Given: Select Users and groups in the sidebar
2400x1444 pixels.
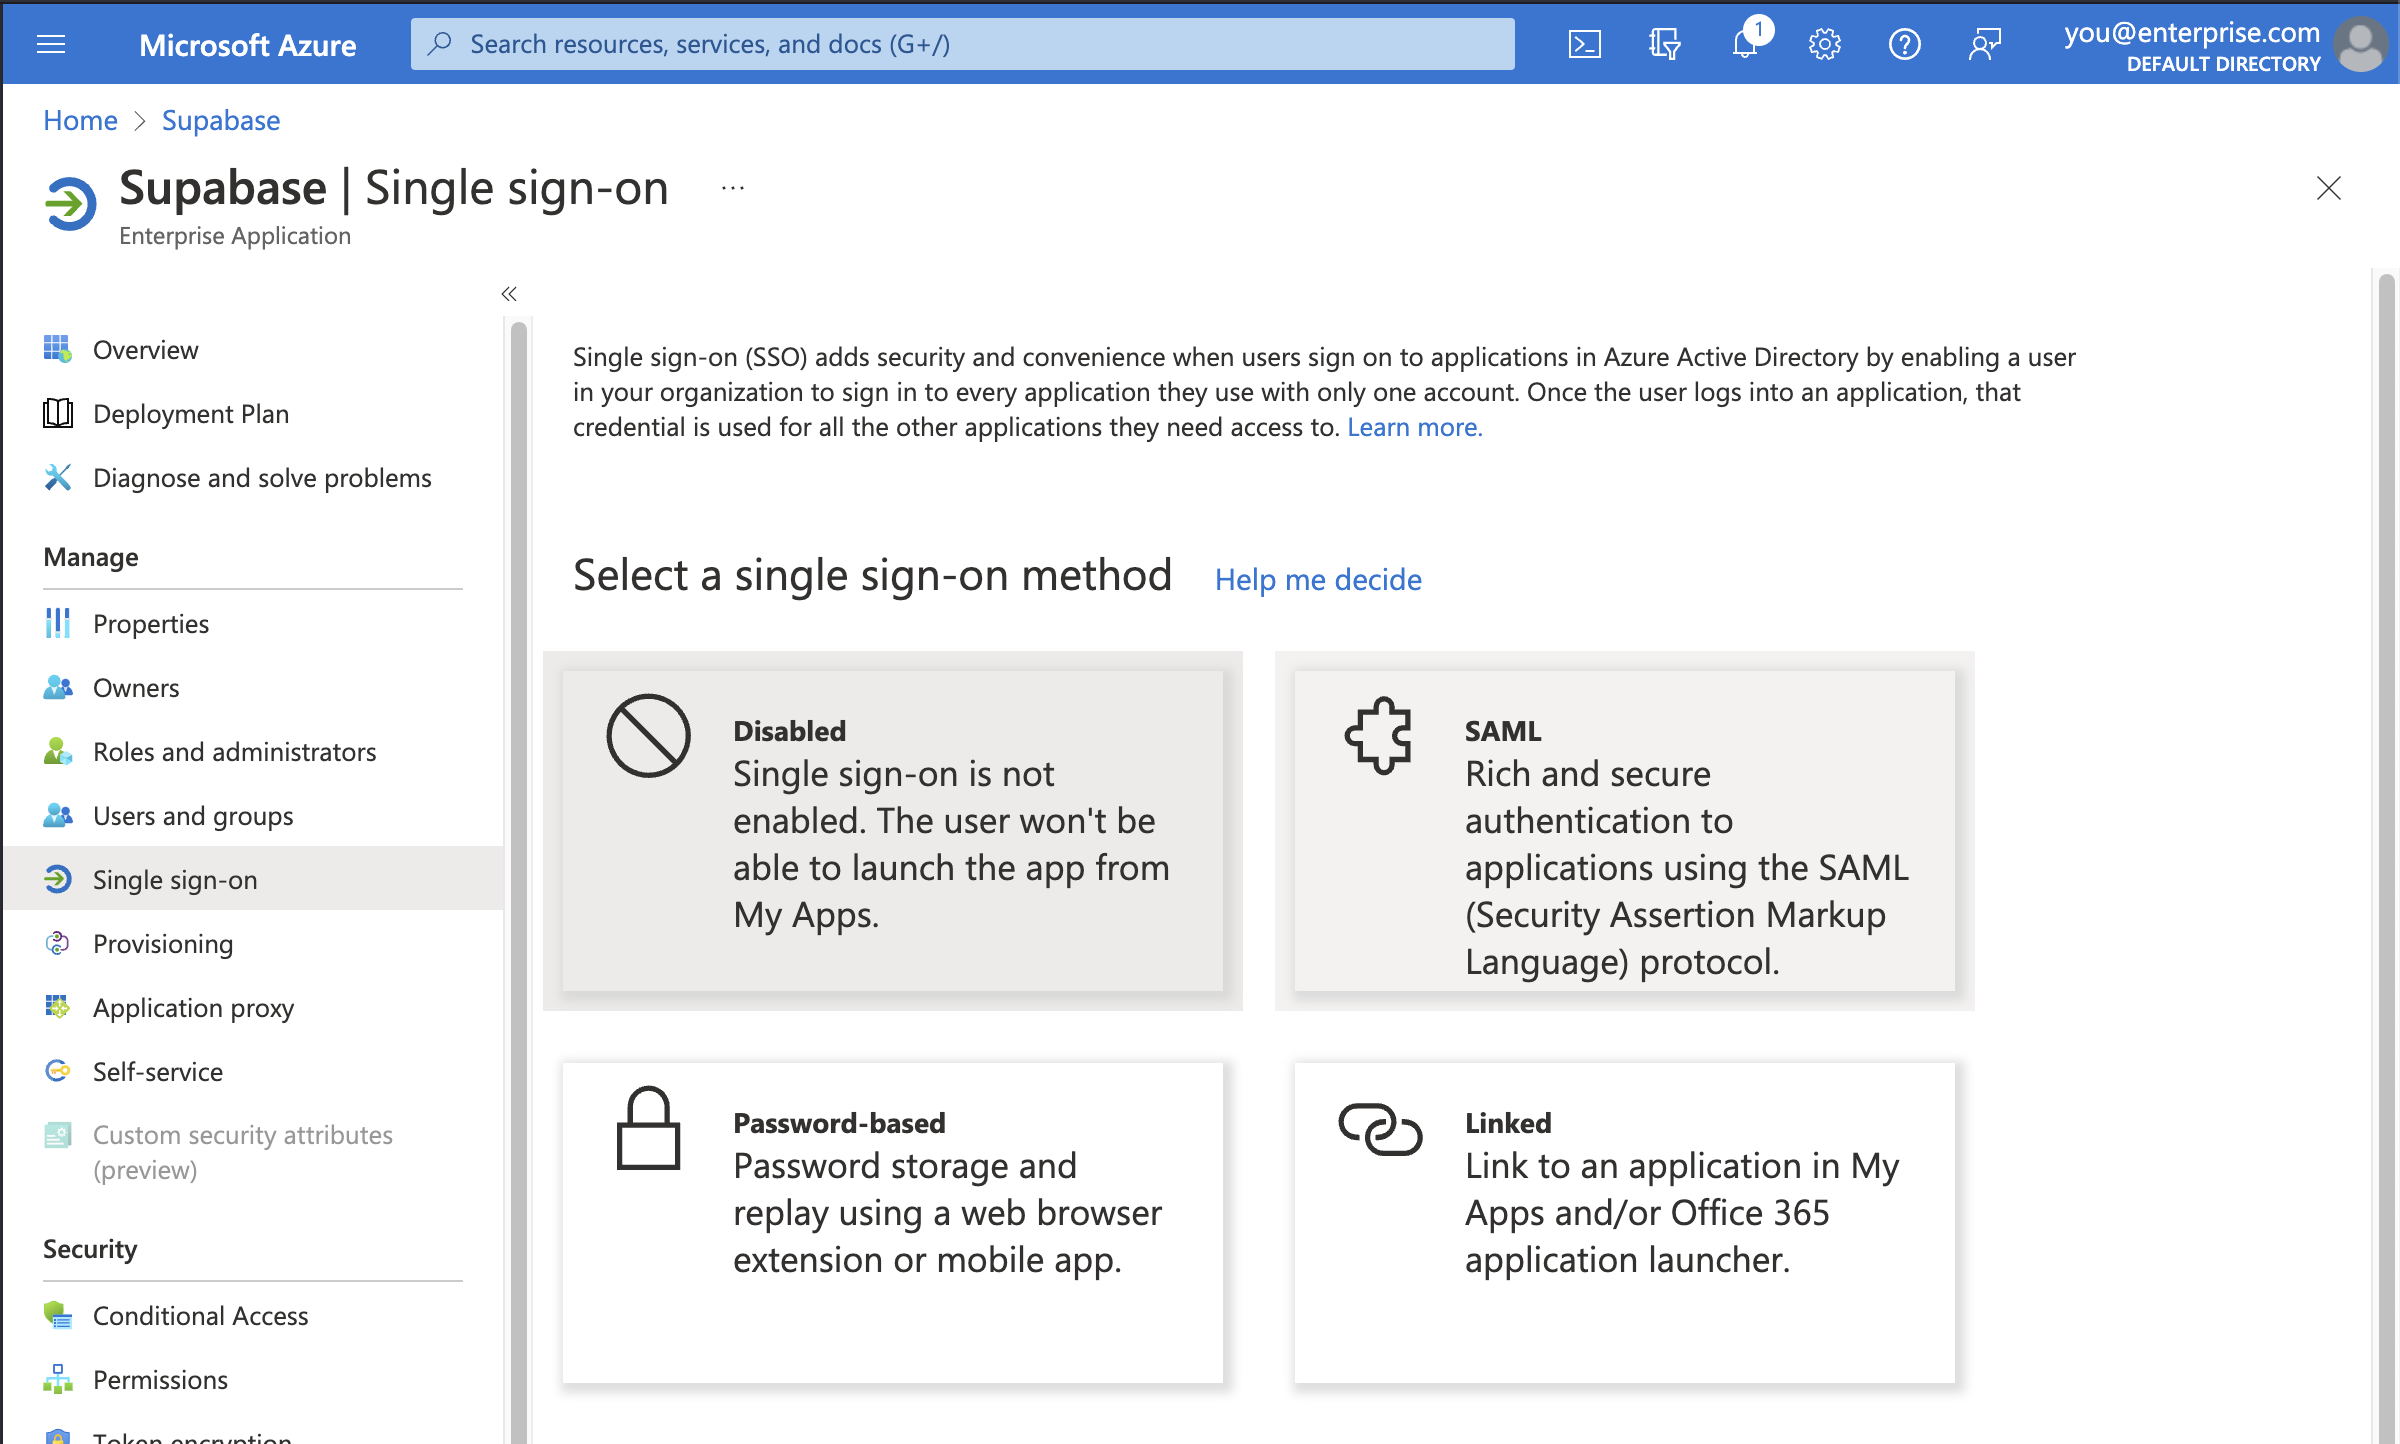Looking at the screenshot, I should (193, 815).
